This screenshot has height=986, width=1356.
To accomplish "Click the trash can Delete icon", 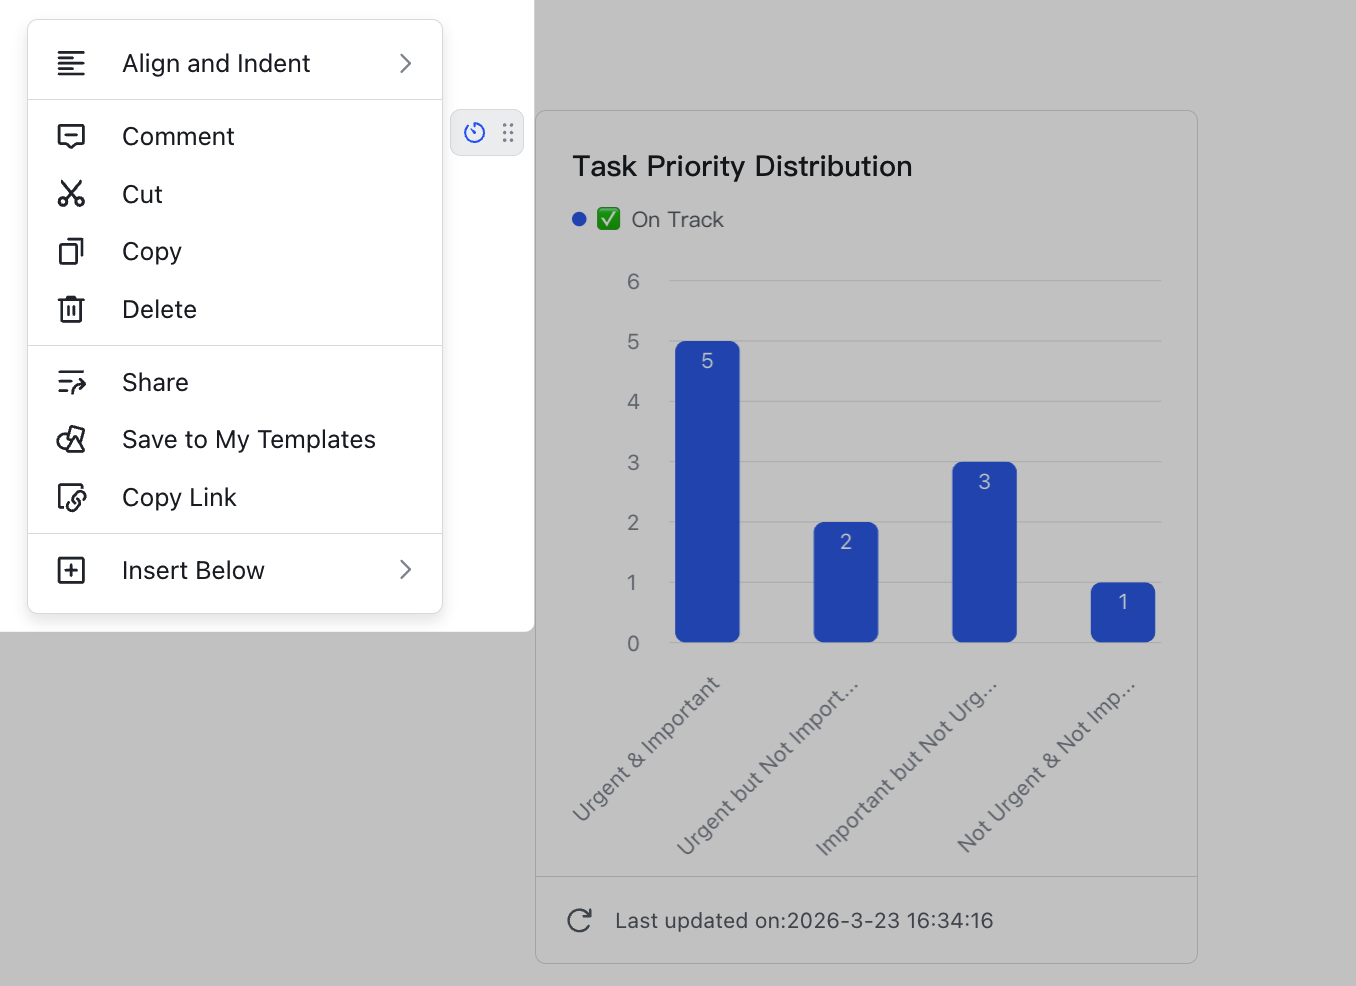I will [x=71, y=309].
